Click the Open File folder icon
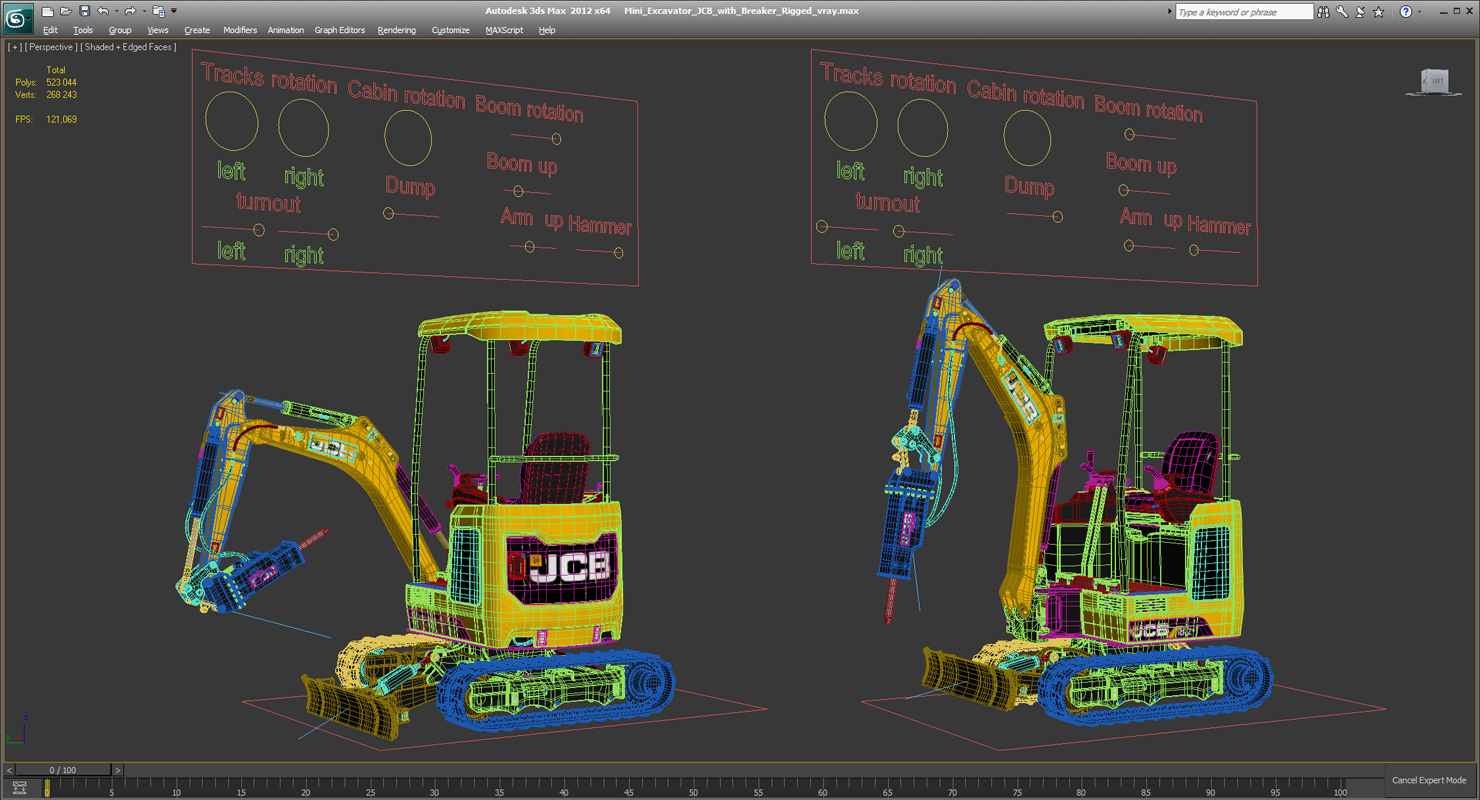This screenshot has width=1480, height=800. coord(65,11)
